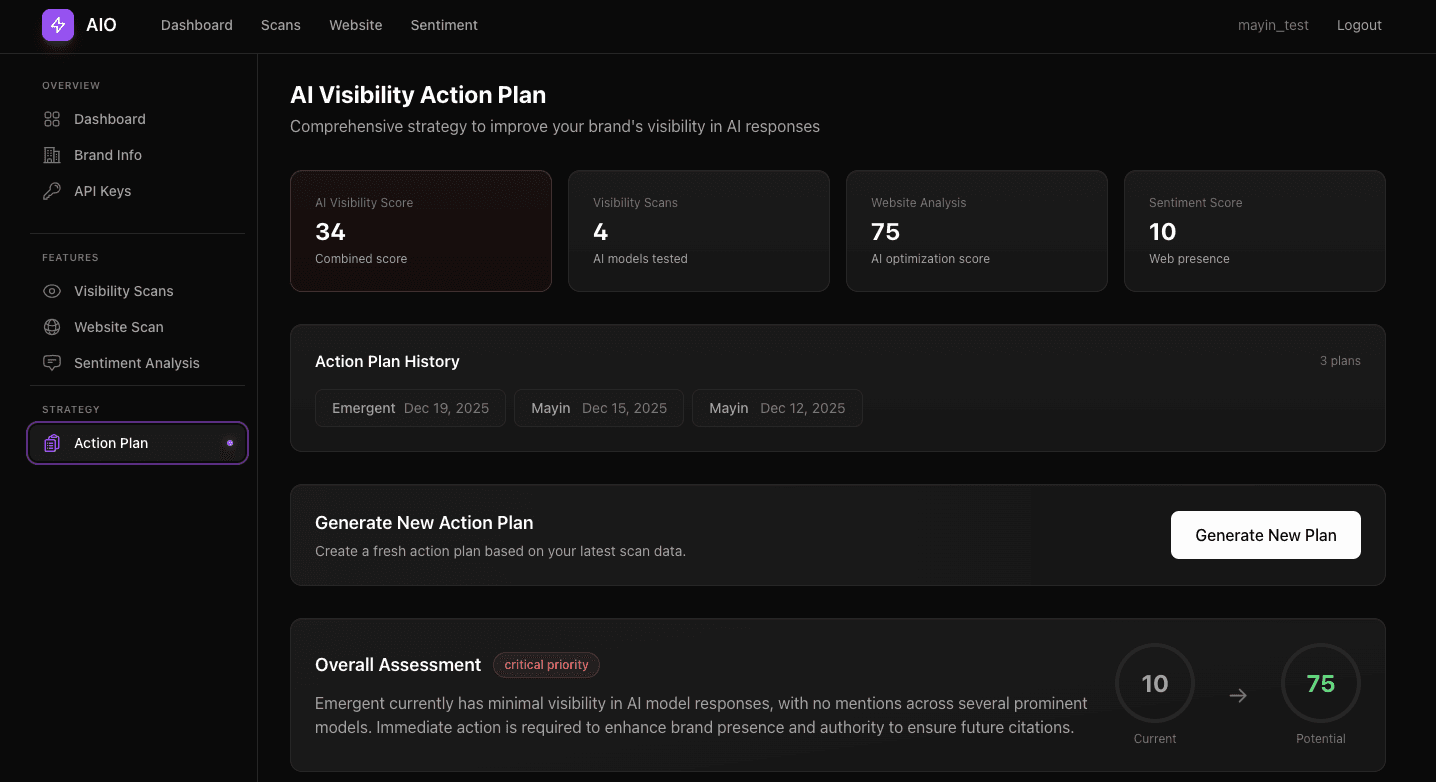Click the Brand Info building icon
This screenshot has height=782, width=1436.
point(52,155)
